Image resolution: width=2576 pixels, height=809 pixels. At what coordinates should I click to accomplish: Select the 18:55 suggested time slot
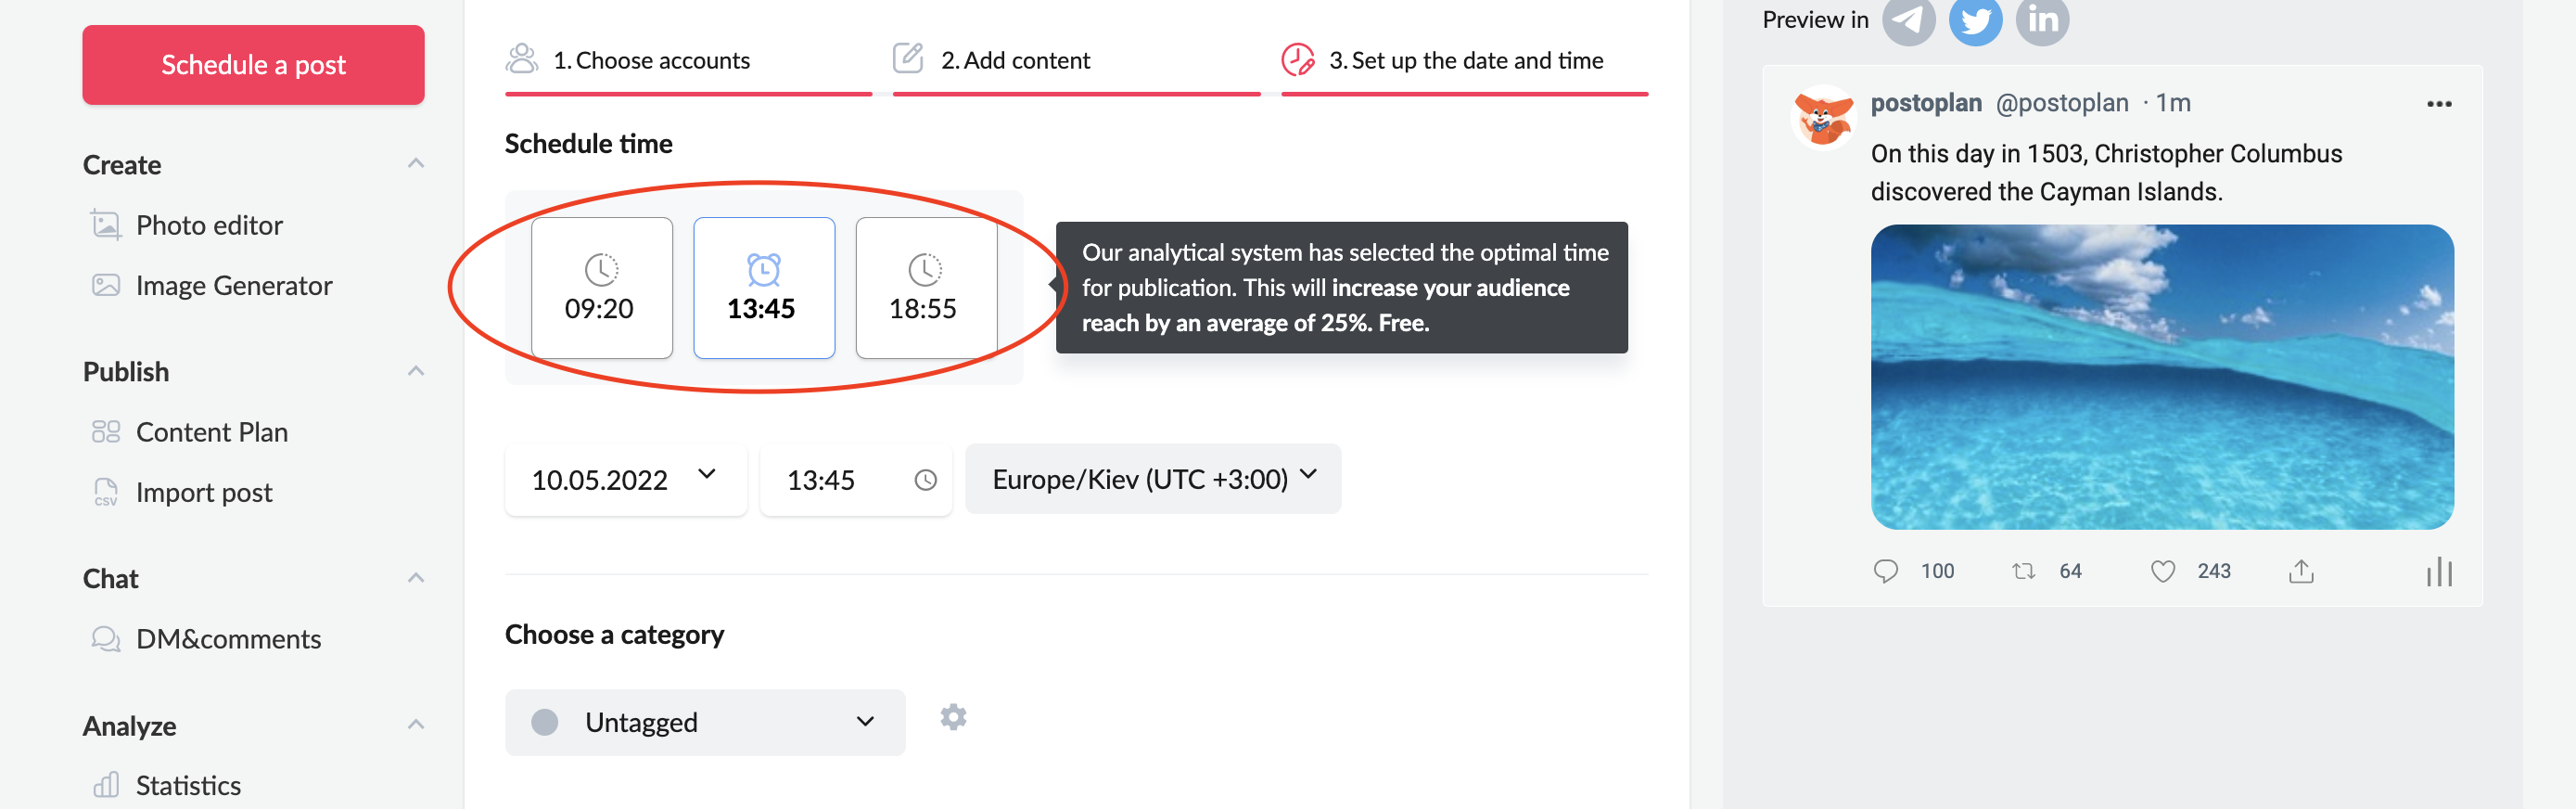point(925,288)
